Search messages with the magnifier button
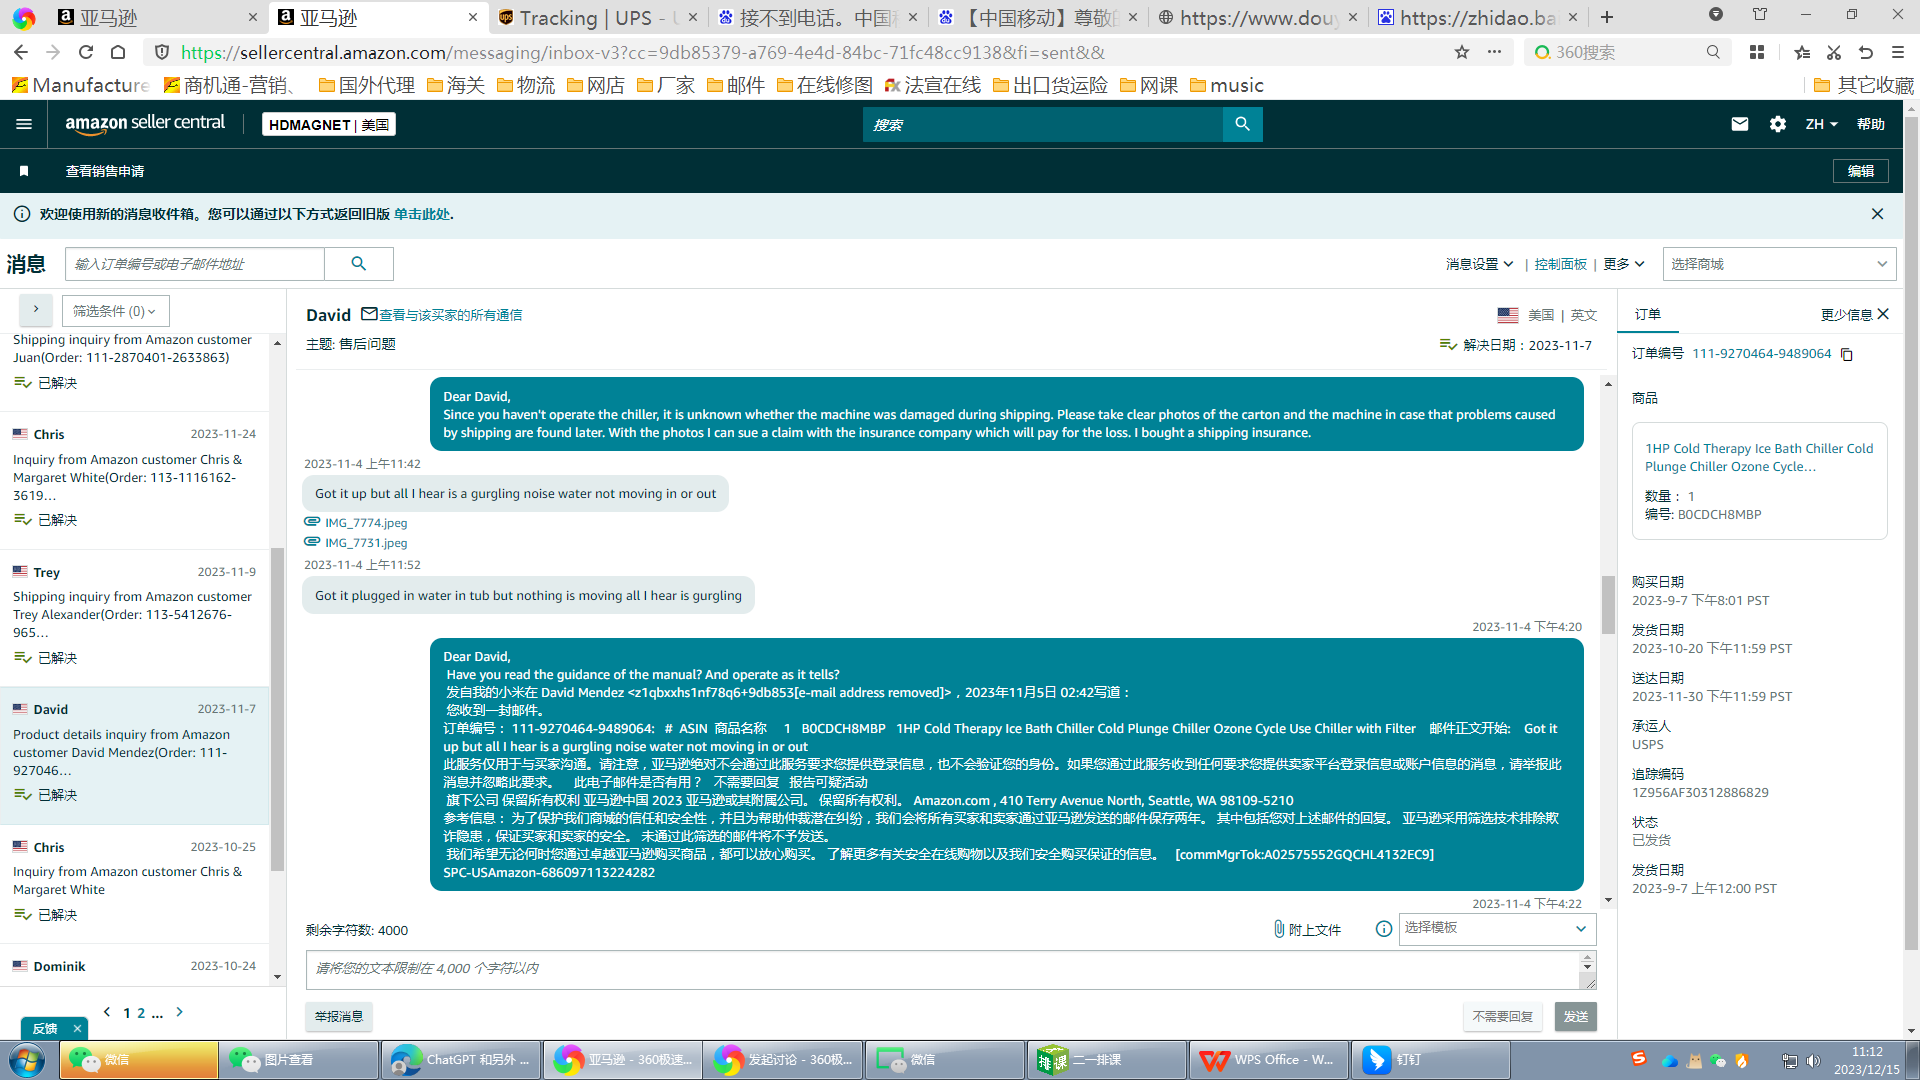Screen dimensions: 1920x1080 pos(358,264)
